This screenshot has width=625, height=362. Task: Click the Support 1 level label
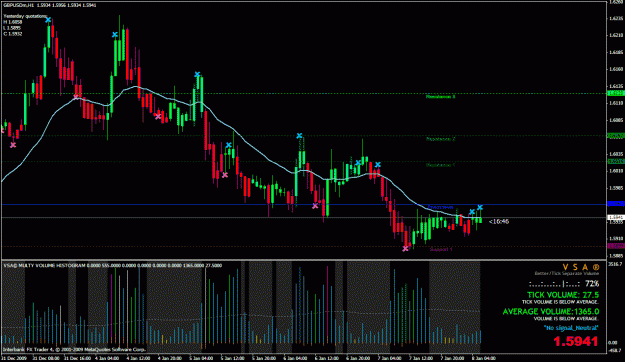[441, 250]
